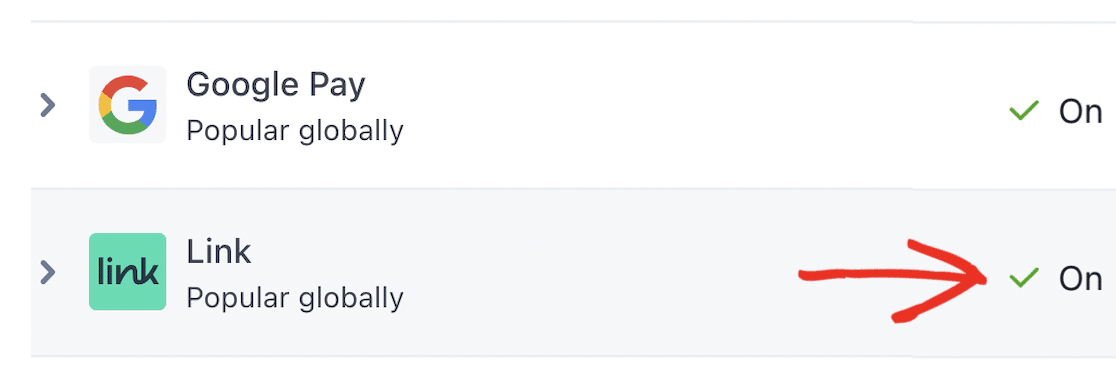
Task: Open the Google Pay title
Action: [275, 86]
